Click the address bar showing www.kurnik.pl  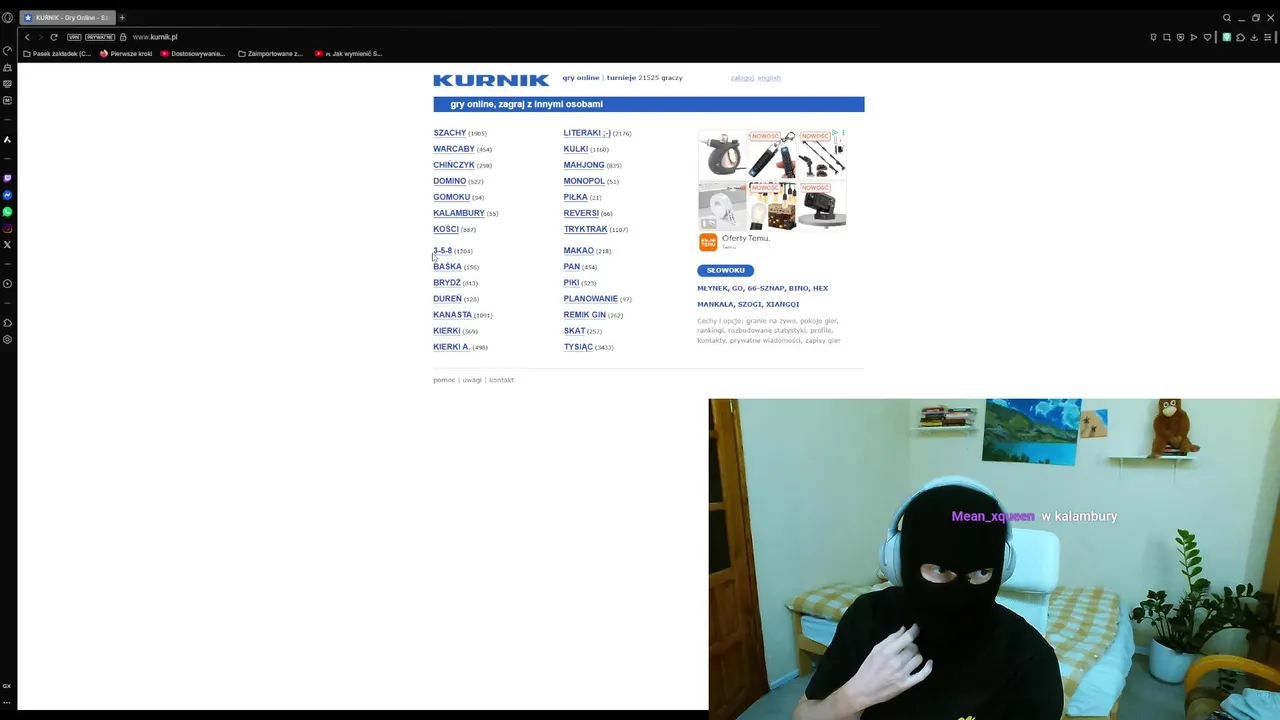click(x=155, y=37)
